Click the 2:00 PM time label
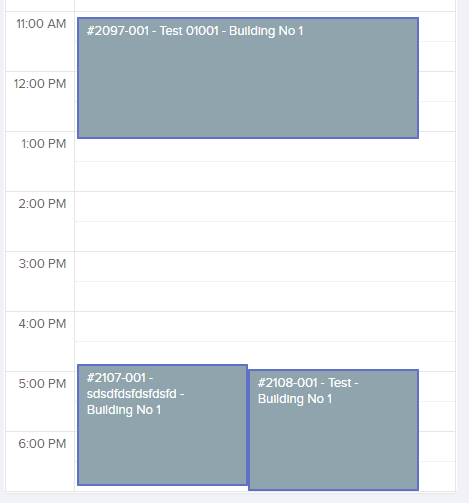This screenshot has height=503, width=469. [x=42, y=204]
